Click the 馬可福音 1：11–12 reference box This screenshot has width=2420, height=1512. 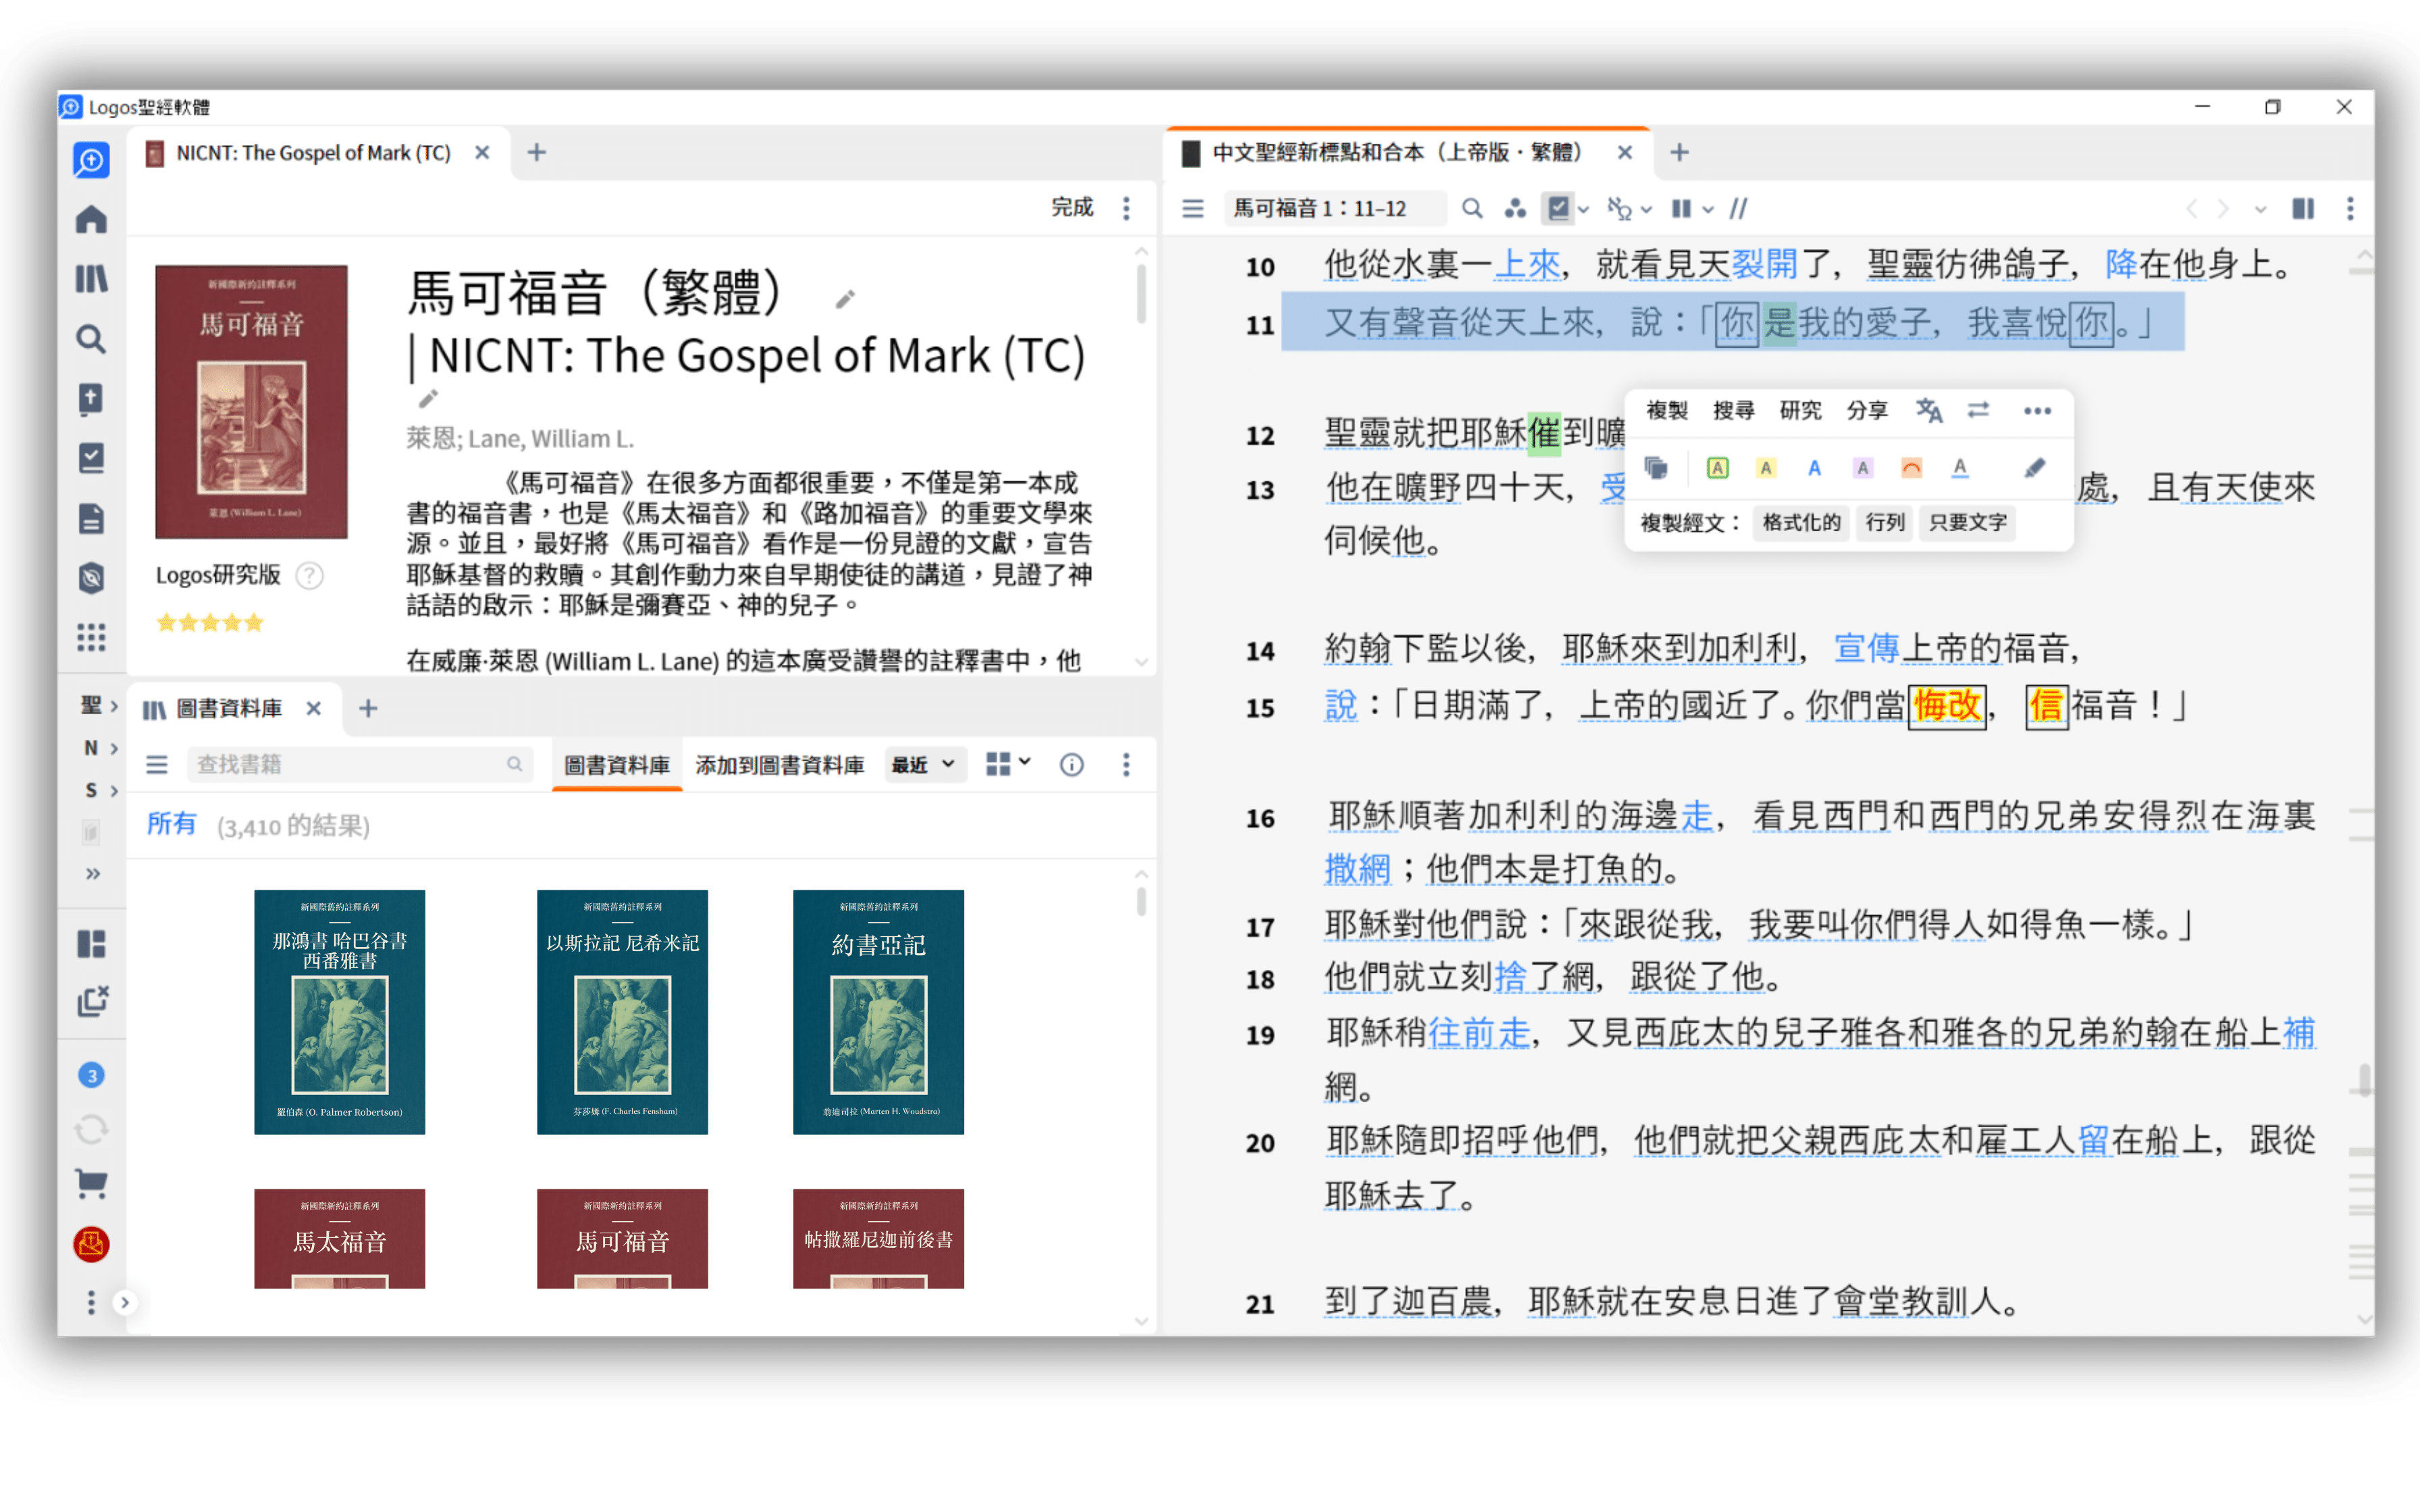tap(1334, 208)
